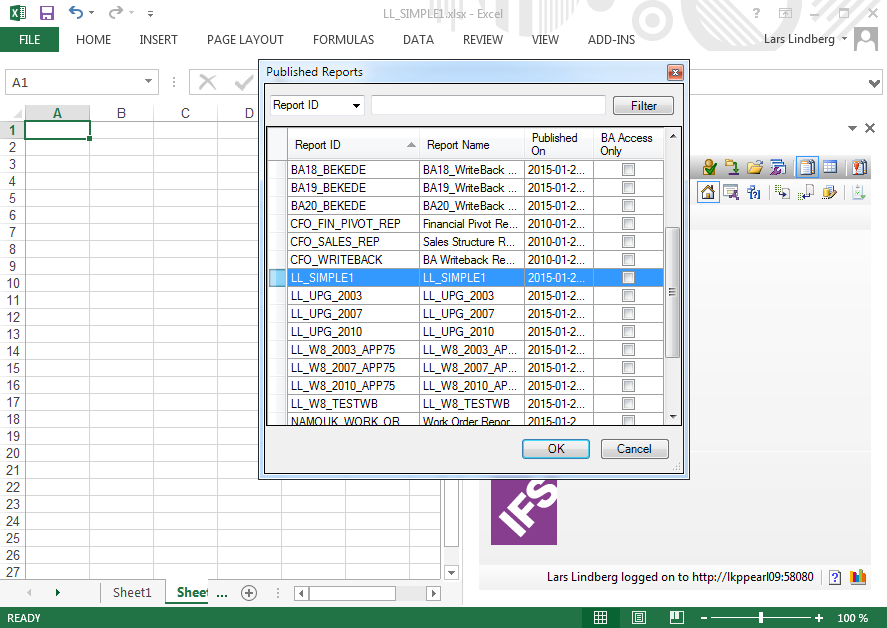Open the FILE tab
887x628 pixels.
pos(29,40)
